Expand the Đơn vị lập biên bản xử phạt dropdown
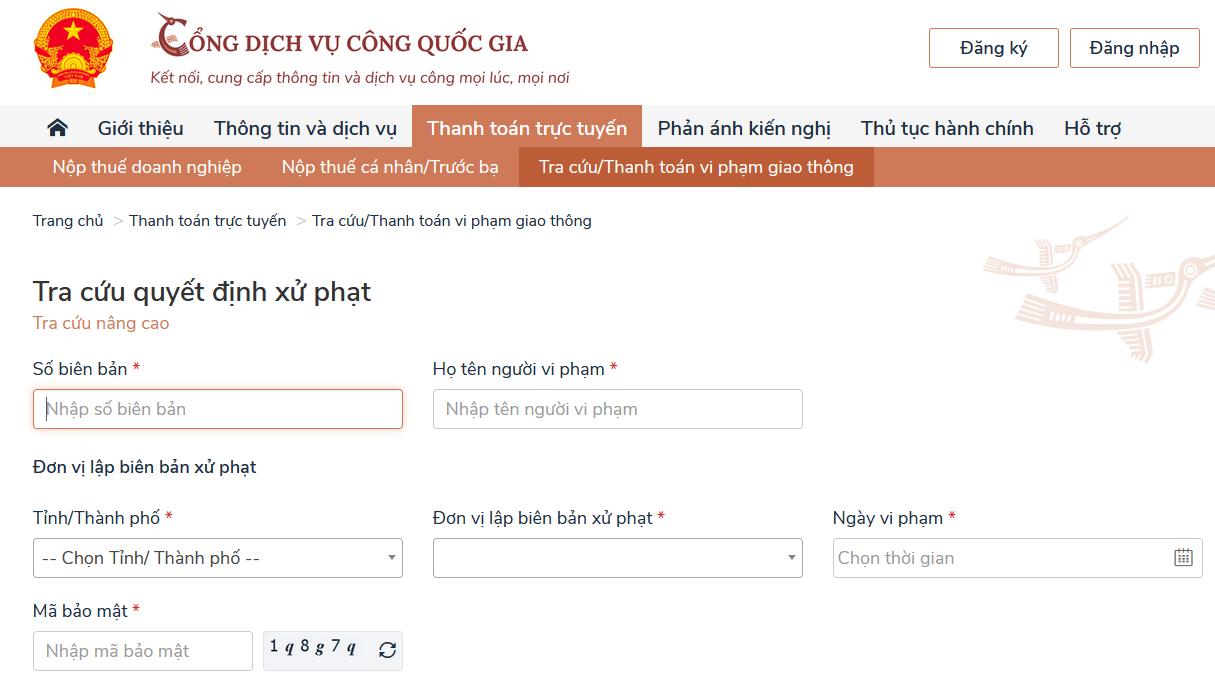1215x693 pixels. (x=617, y=557)
